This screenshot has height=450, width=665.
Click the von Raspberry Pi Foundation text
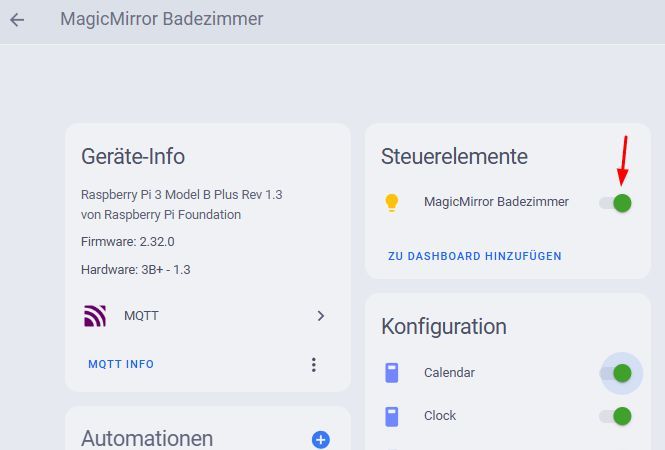(x=161, y=215)
